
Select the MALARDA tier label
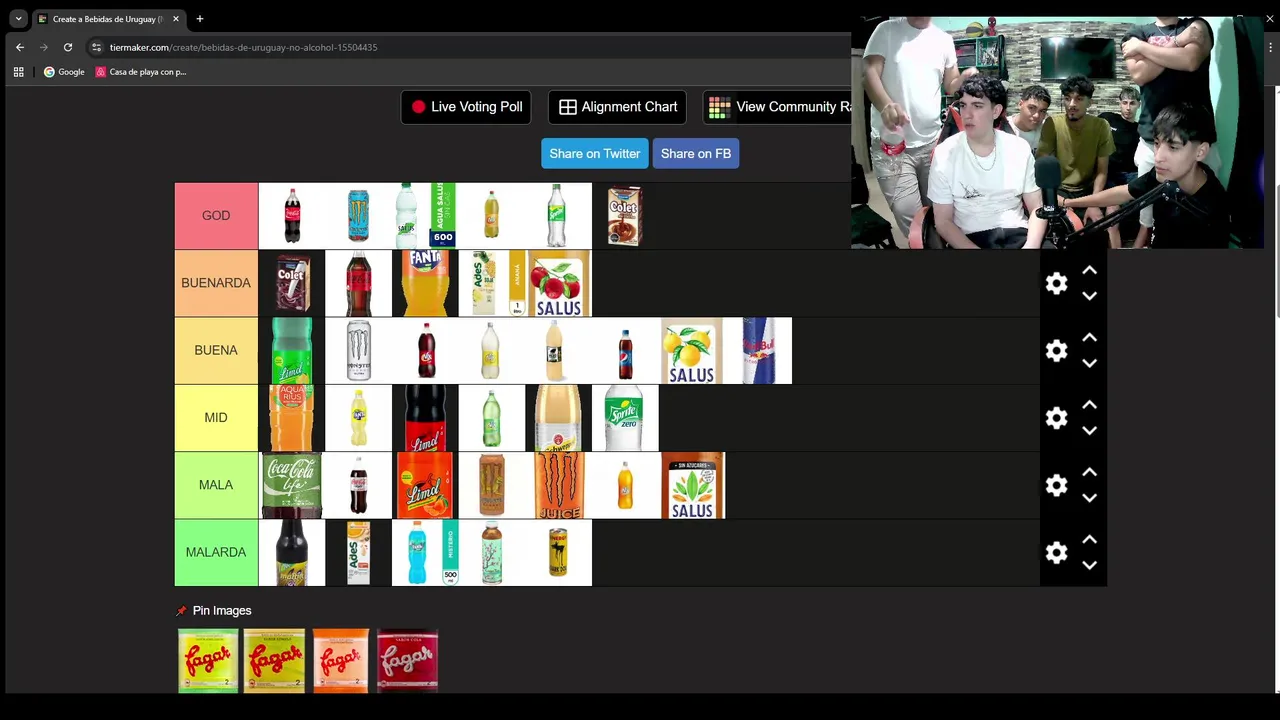pyautogui.click(x=216, y=552)
